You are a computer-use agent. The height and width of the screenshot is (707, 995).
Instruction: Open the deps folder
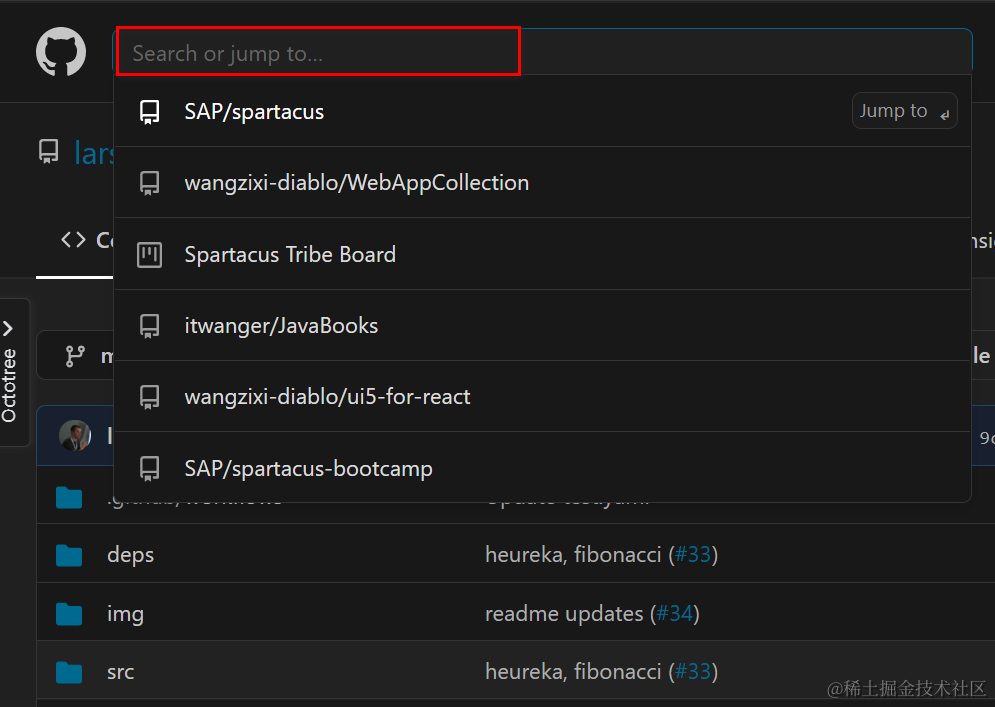pos(131,554)
